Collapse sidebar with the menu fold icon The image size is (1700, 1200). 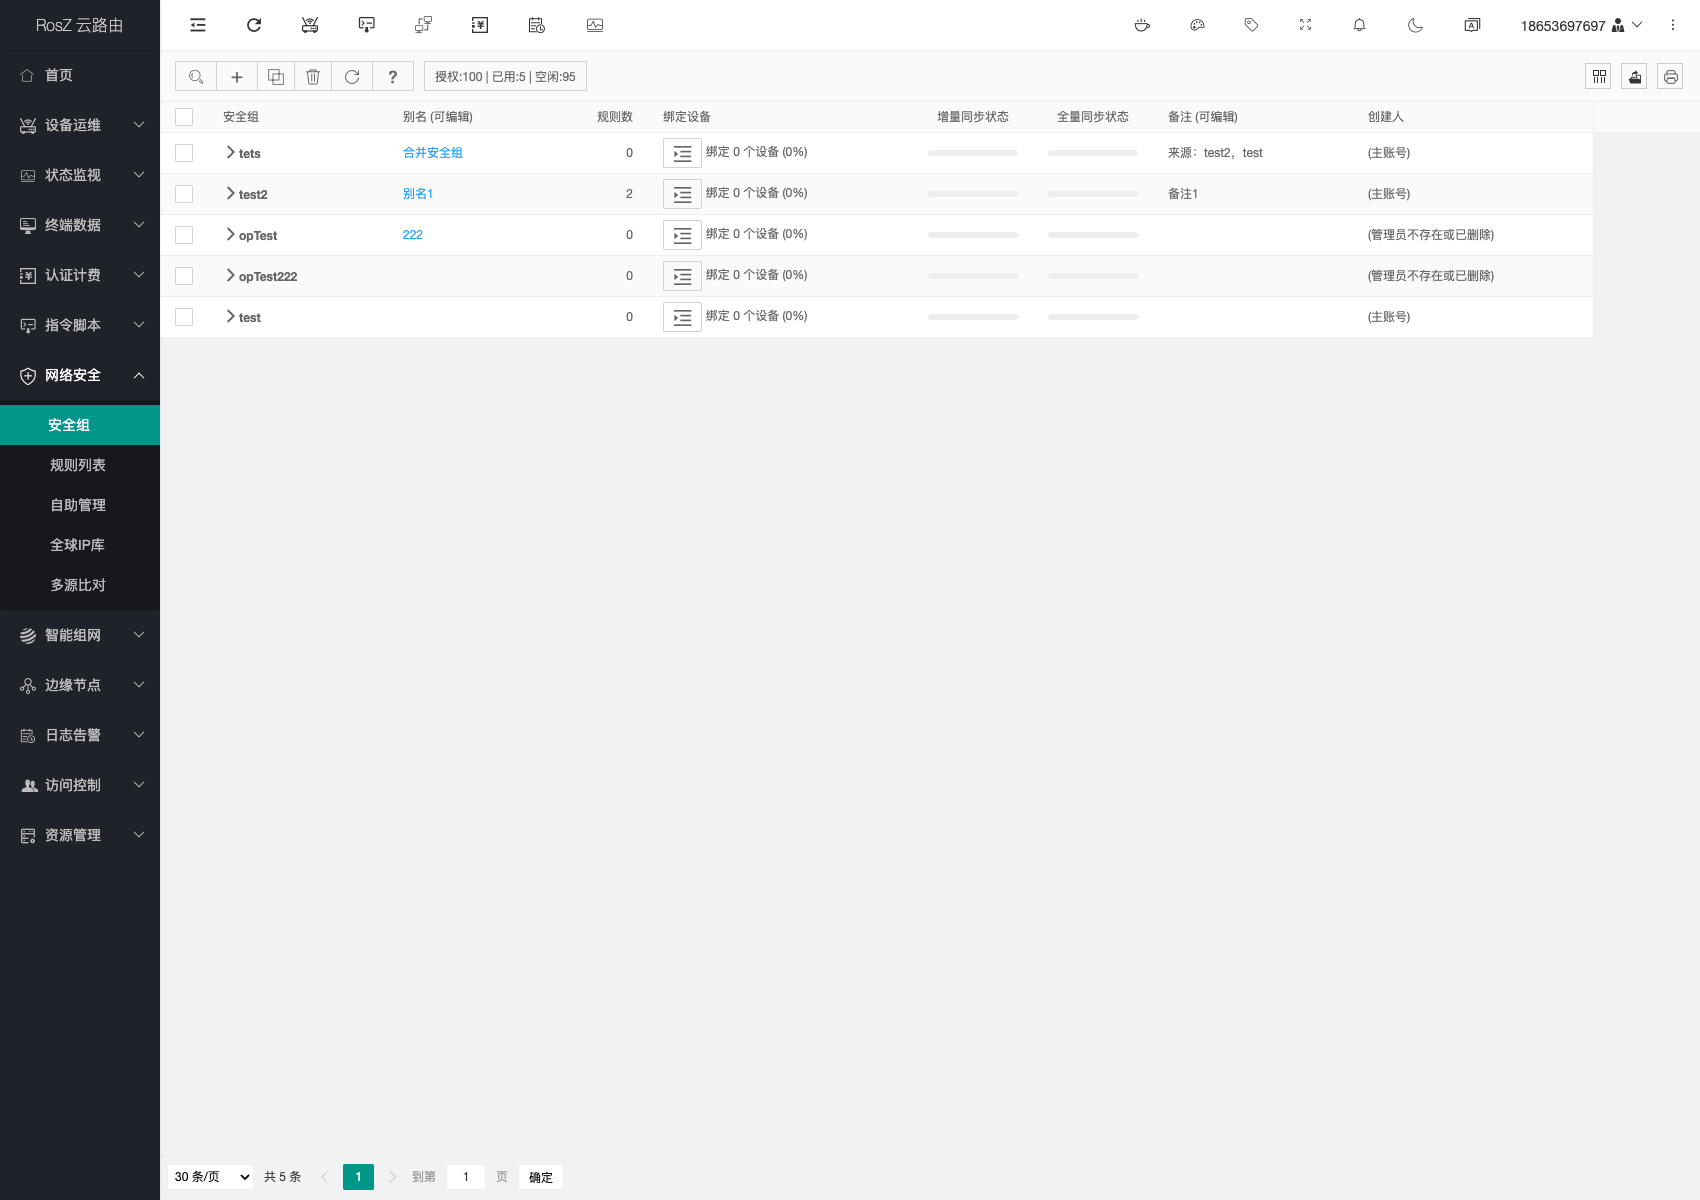(198, 26)
